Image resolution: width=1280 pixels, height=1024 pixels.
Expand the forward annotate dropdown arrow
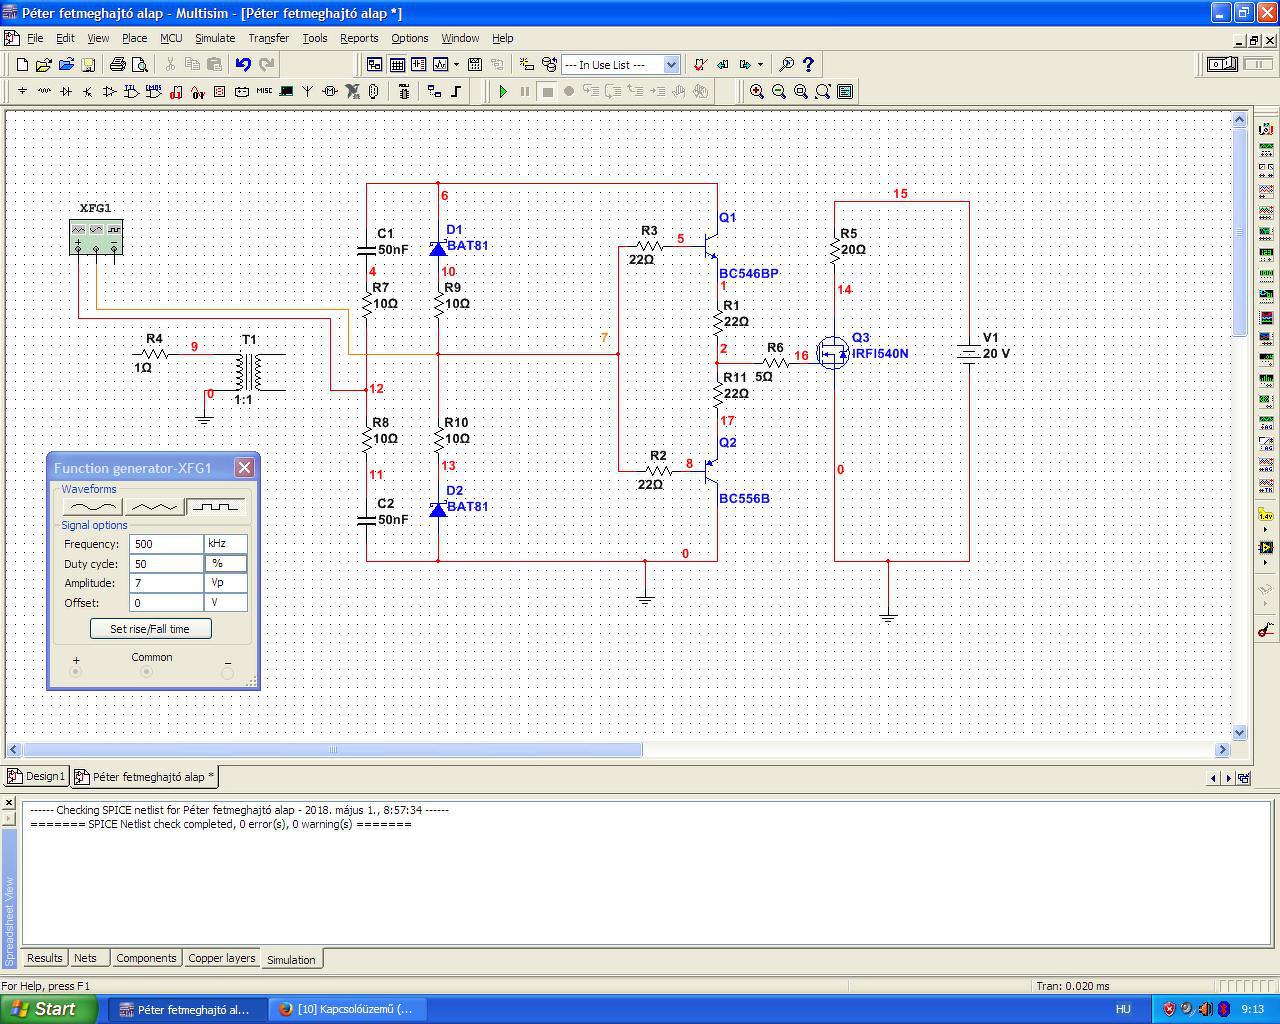(760, 65)
